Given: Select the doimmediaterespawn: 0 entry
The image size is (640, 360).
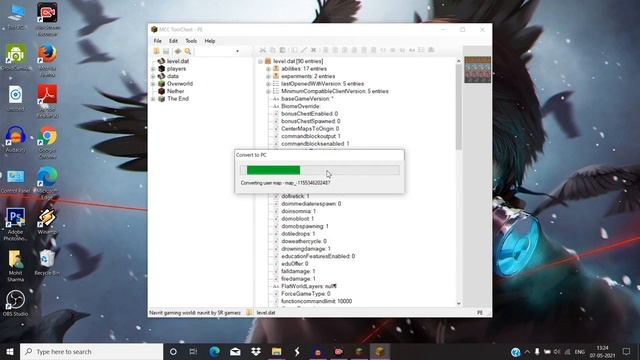Looking at the screenshot, I should (x=311, y=204).
